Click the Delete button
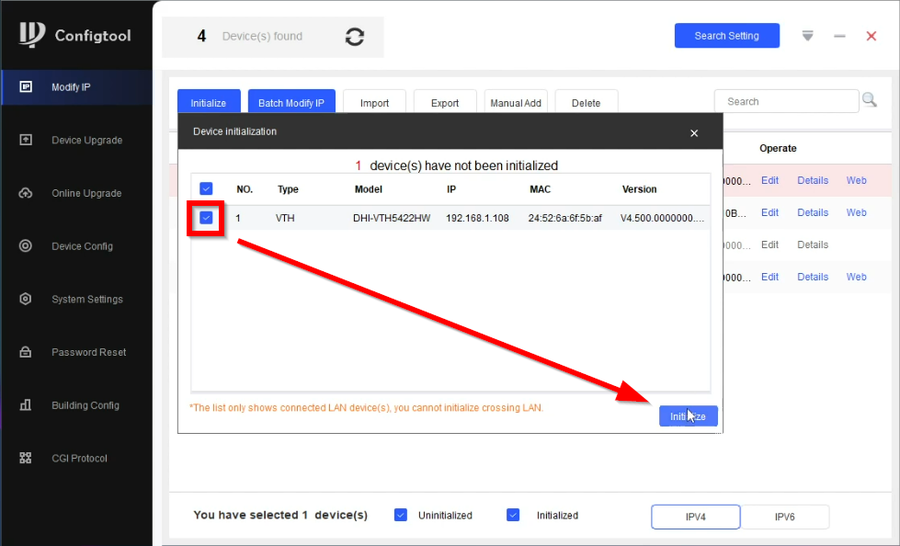The image size is (900, 546). 586,102
